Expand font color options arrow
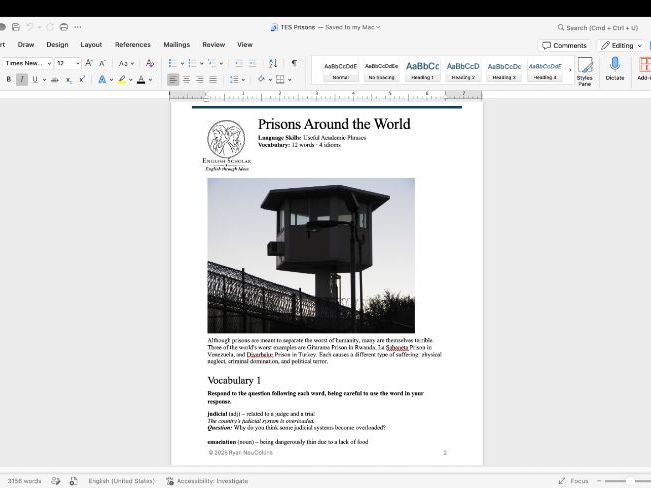651x488 pixels. tap(150, 80)
